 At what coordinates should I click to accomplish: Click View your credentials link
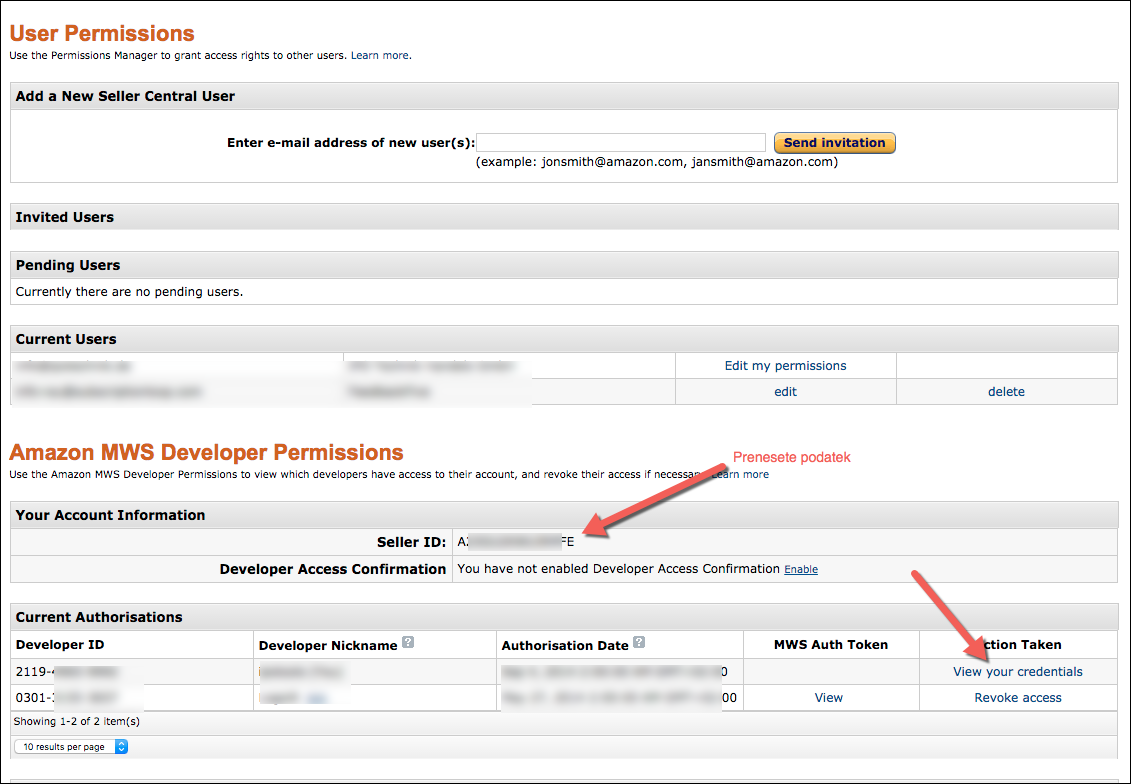point(1018,671)
